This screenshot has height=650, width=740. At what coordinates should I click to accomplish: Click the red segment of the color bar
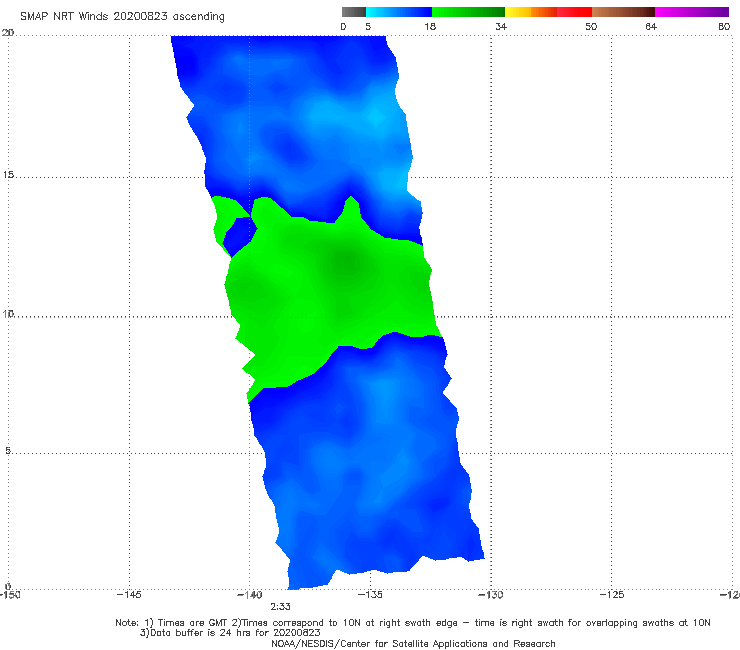(x=574, y=12)
